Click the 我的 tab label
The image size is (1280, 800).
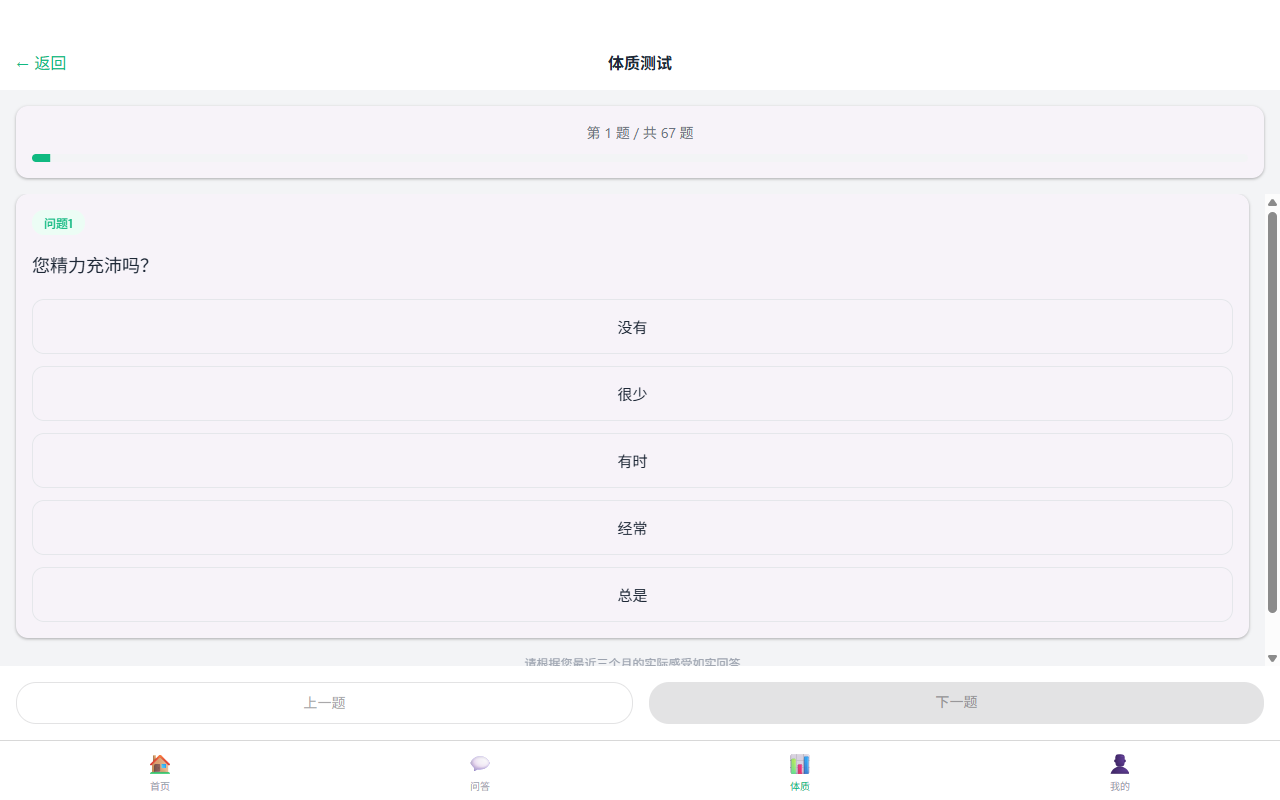[1120, 787]
